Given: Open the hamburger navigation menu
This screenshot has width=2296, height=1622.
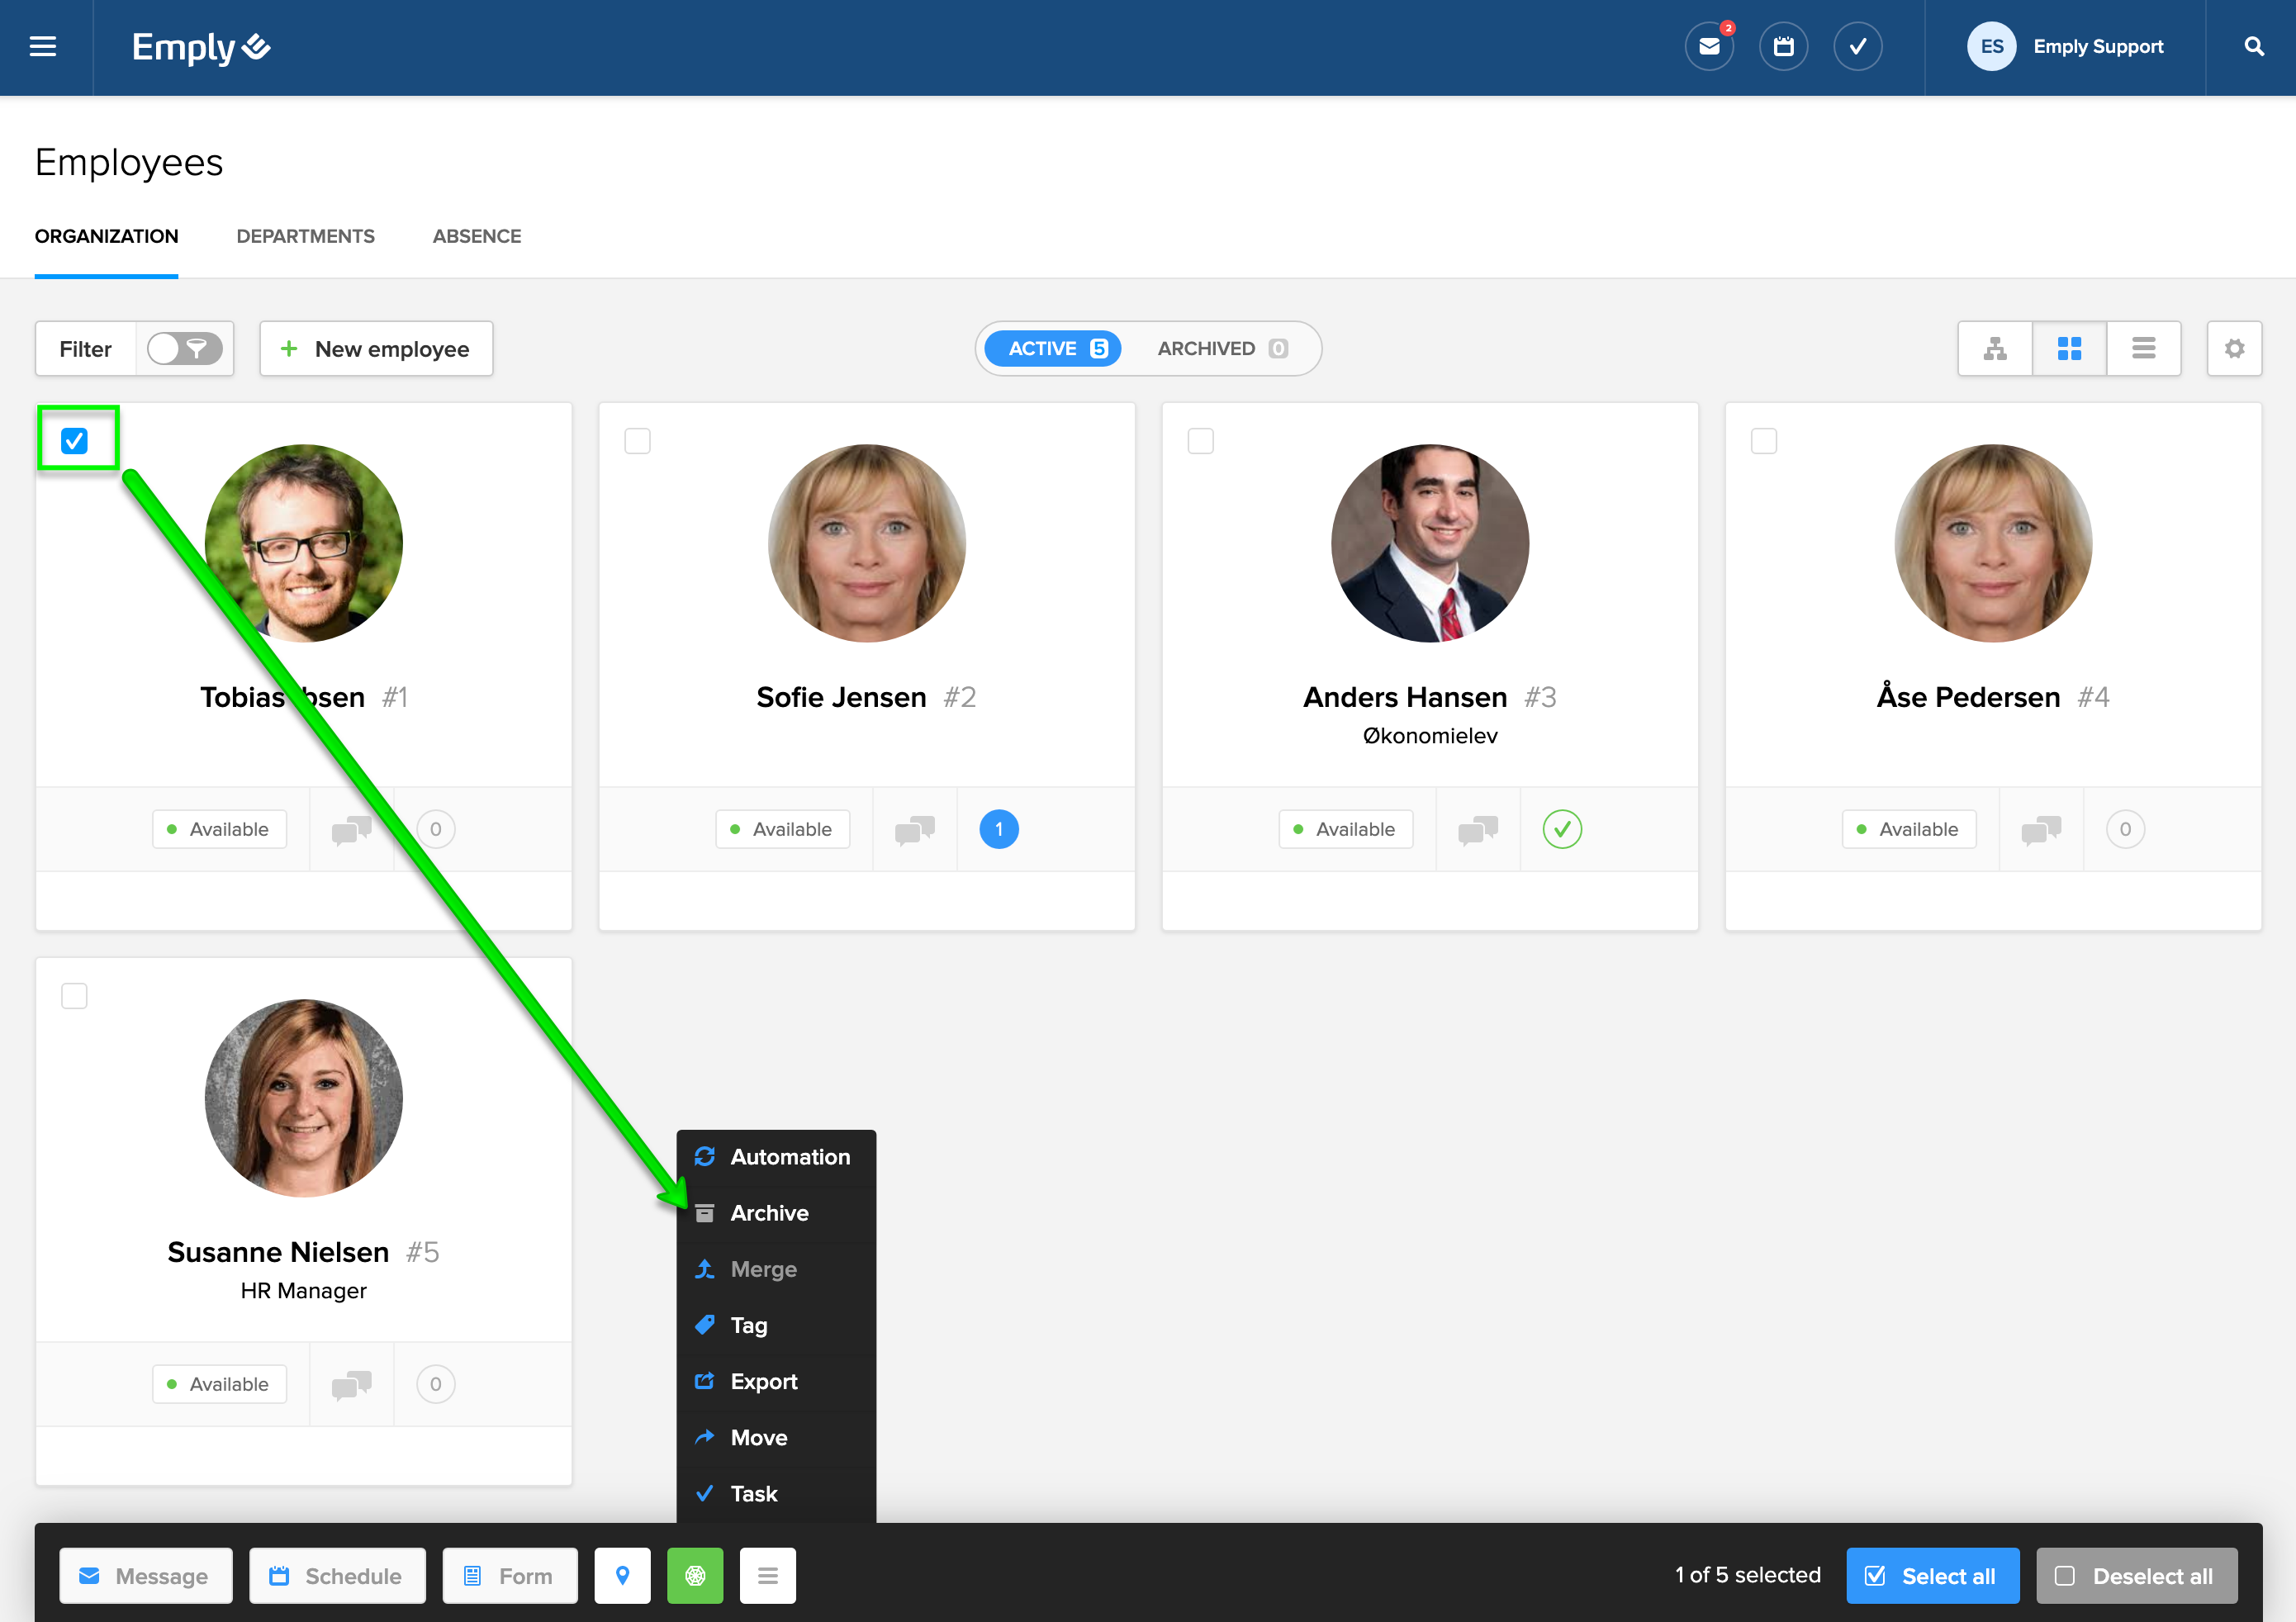Looking at the screenshot, I should click(43, 47).
